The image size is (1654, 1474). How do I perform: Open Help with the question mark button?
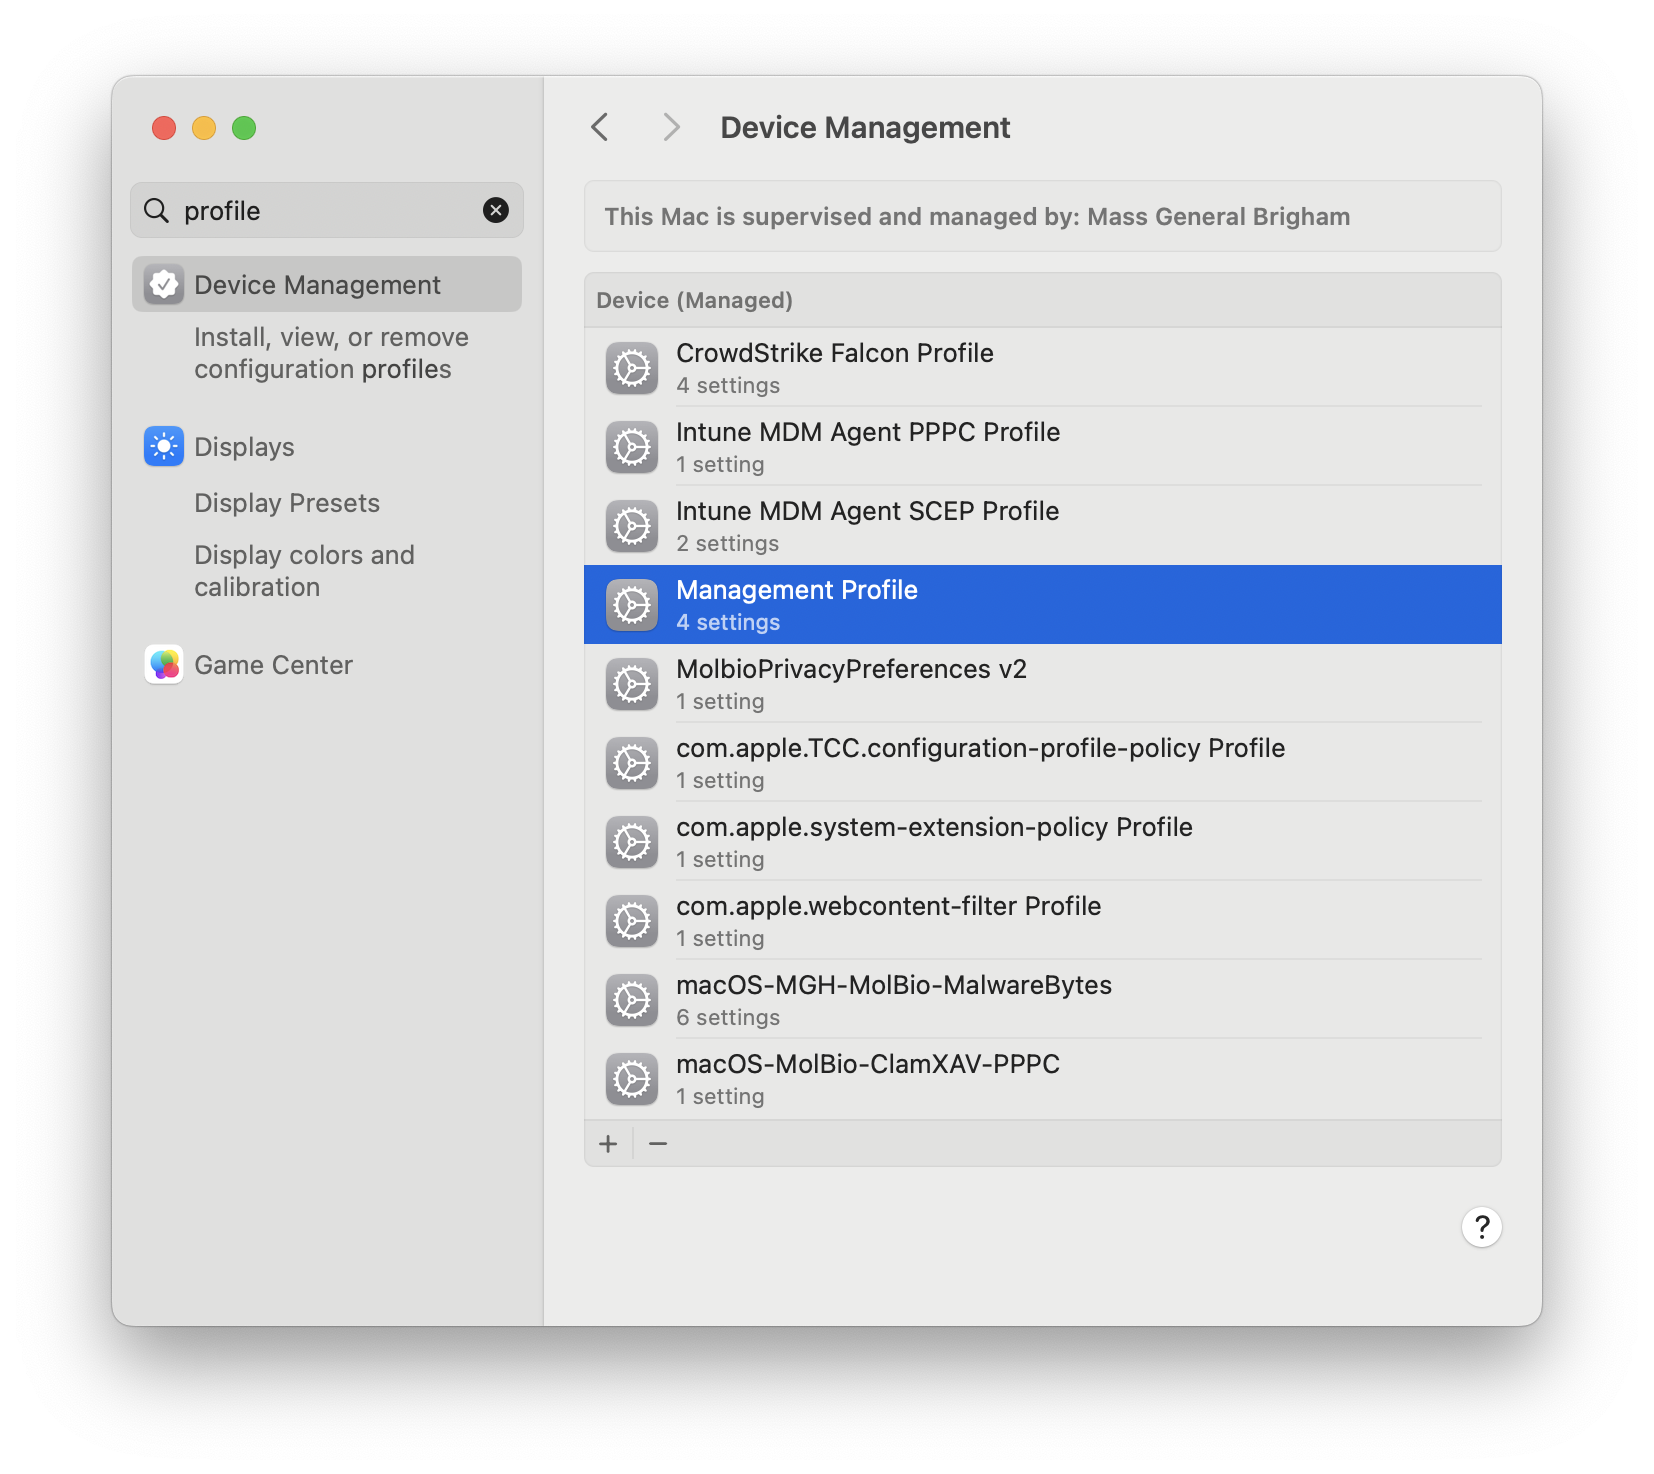(x=1481, y=1227)
